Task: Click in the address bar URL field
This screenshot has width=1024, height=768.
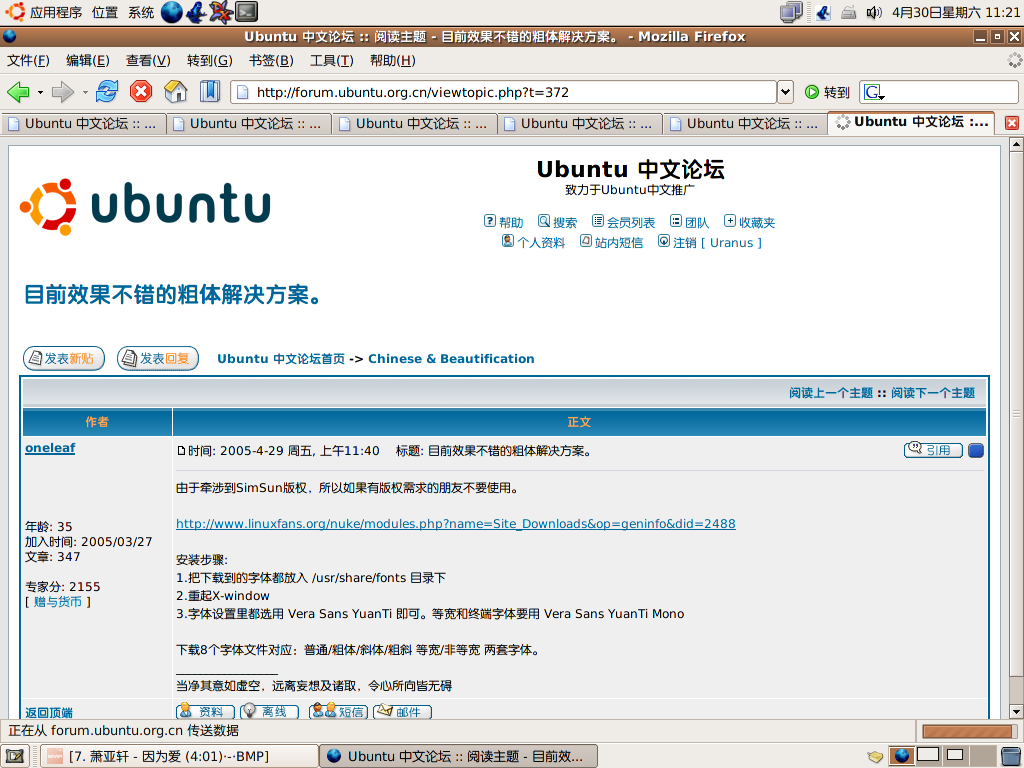Action: pyautogui.click(x=504, y=92)
